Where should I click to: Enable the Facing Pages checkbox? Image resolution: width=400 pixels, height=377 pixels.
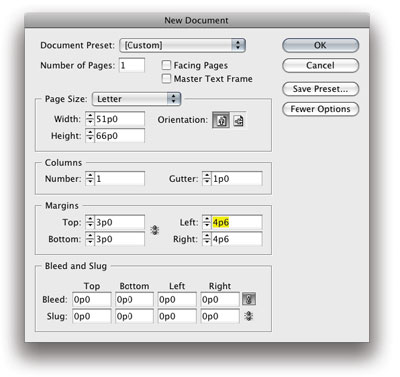166,65
